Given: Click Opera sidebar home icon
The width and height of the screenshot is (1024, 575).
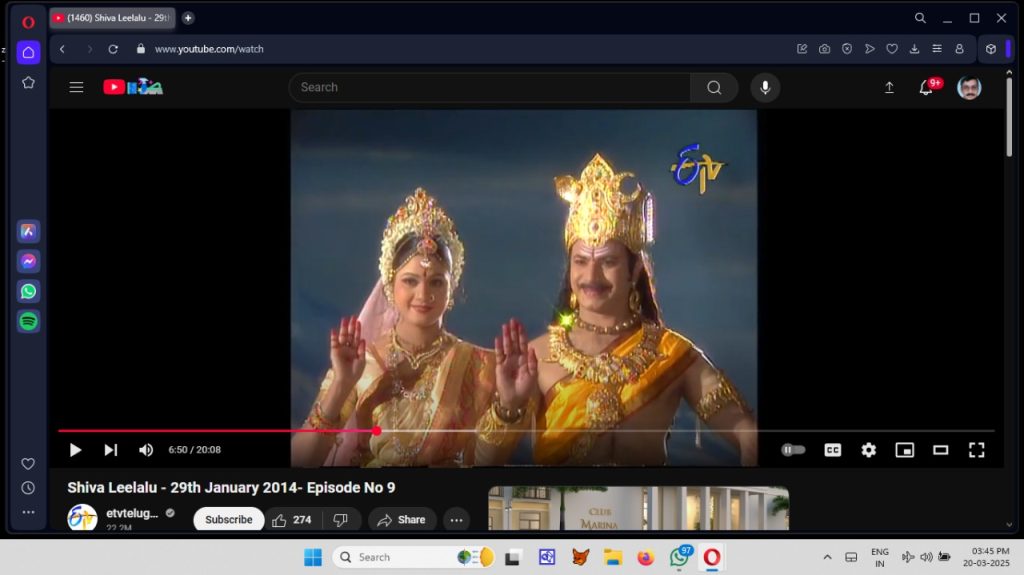Looking at the screenshot, I should 28,52.
